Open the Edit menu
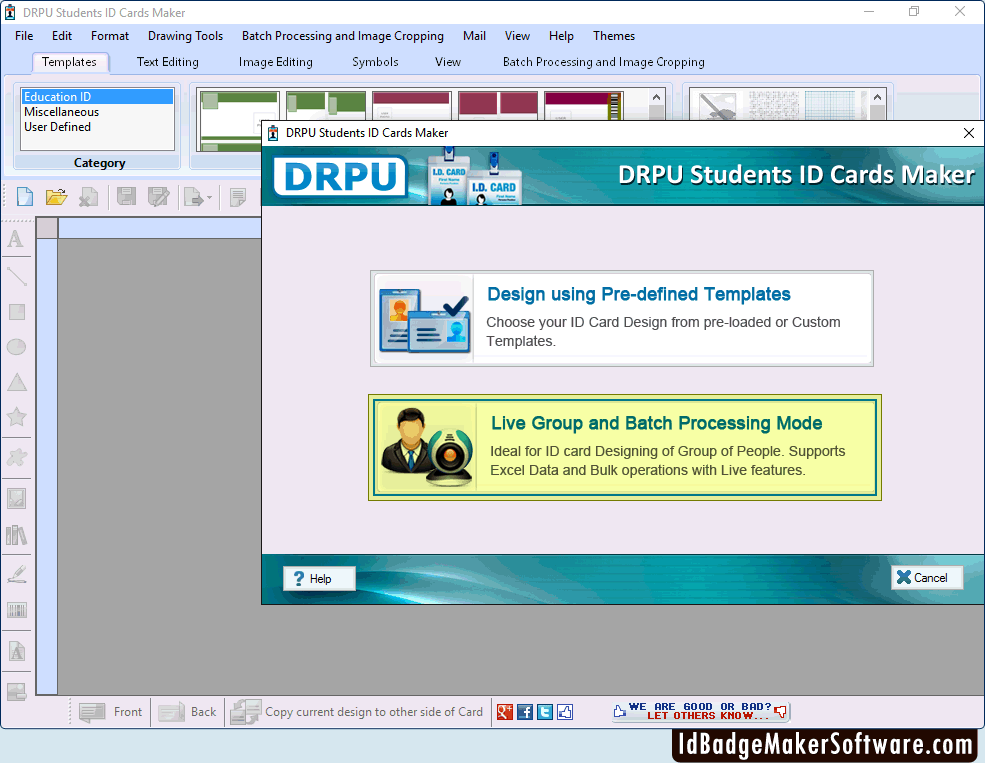 pyautogui.click(x=62, y=36)
